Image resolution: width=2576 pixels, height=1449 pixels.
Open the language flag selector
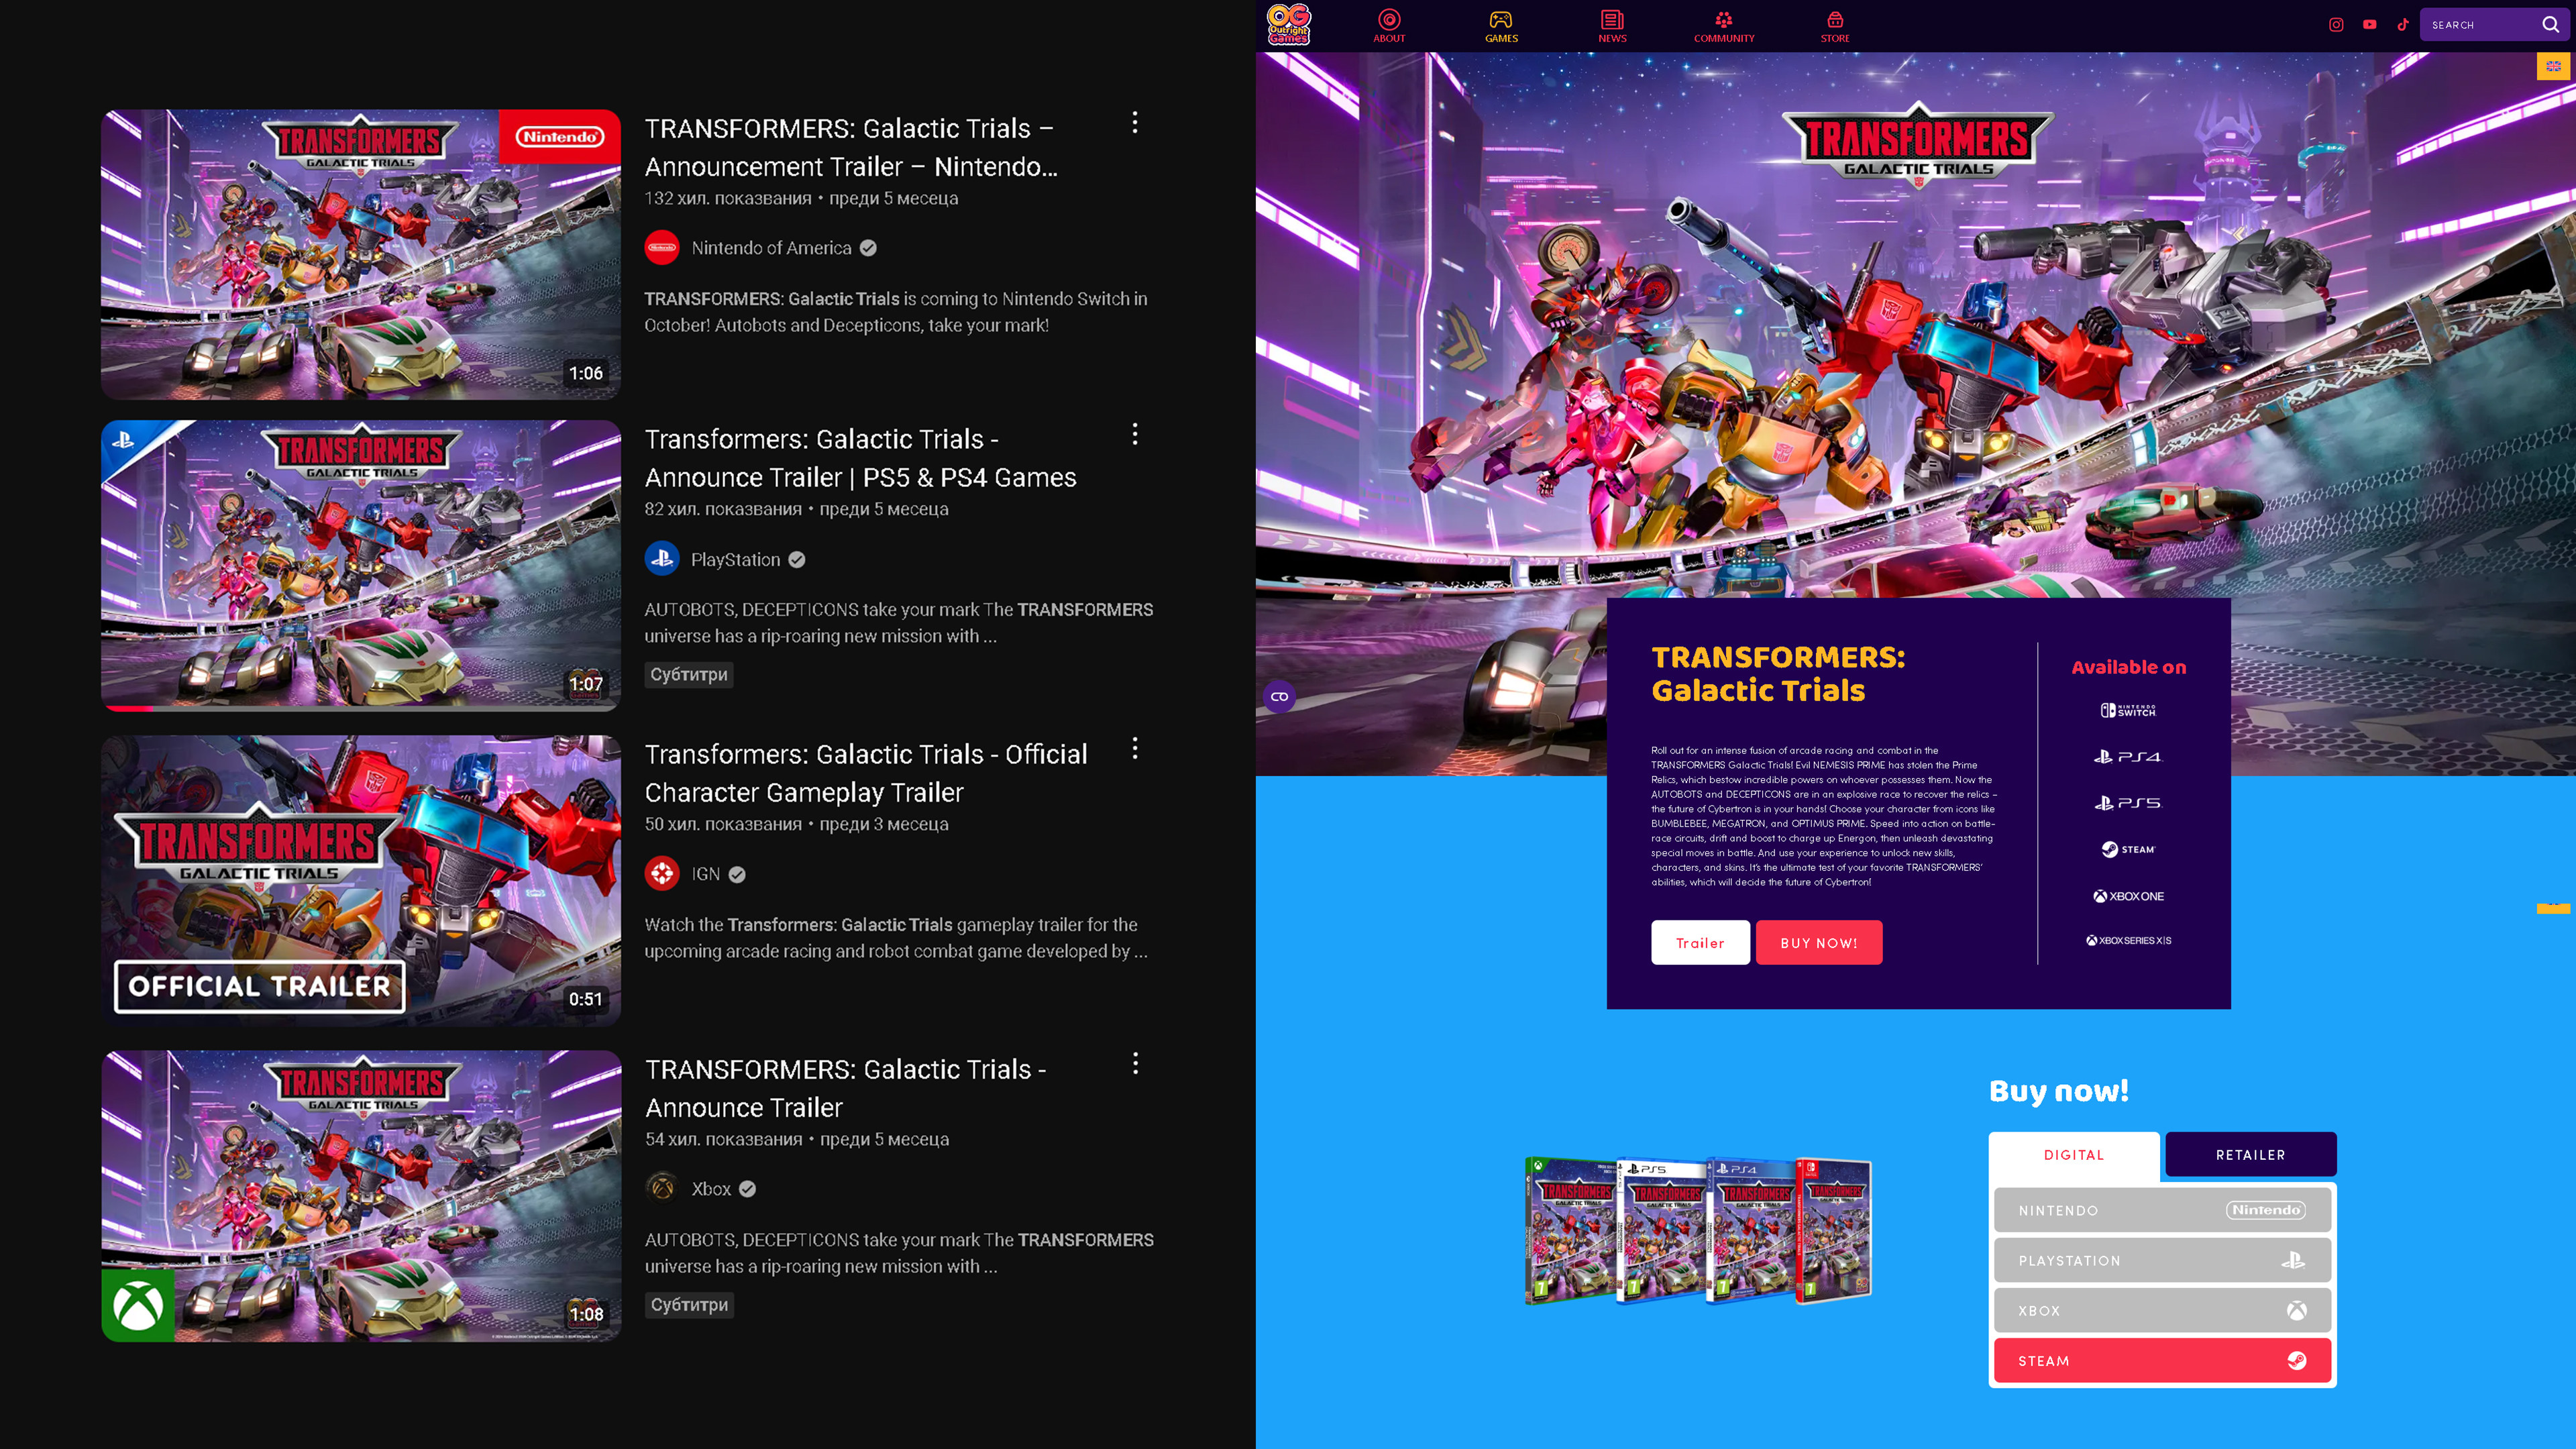pyautogui.click(x=2553, y=66)
